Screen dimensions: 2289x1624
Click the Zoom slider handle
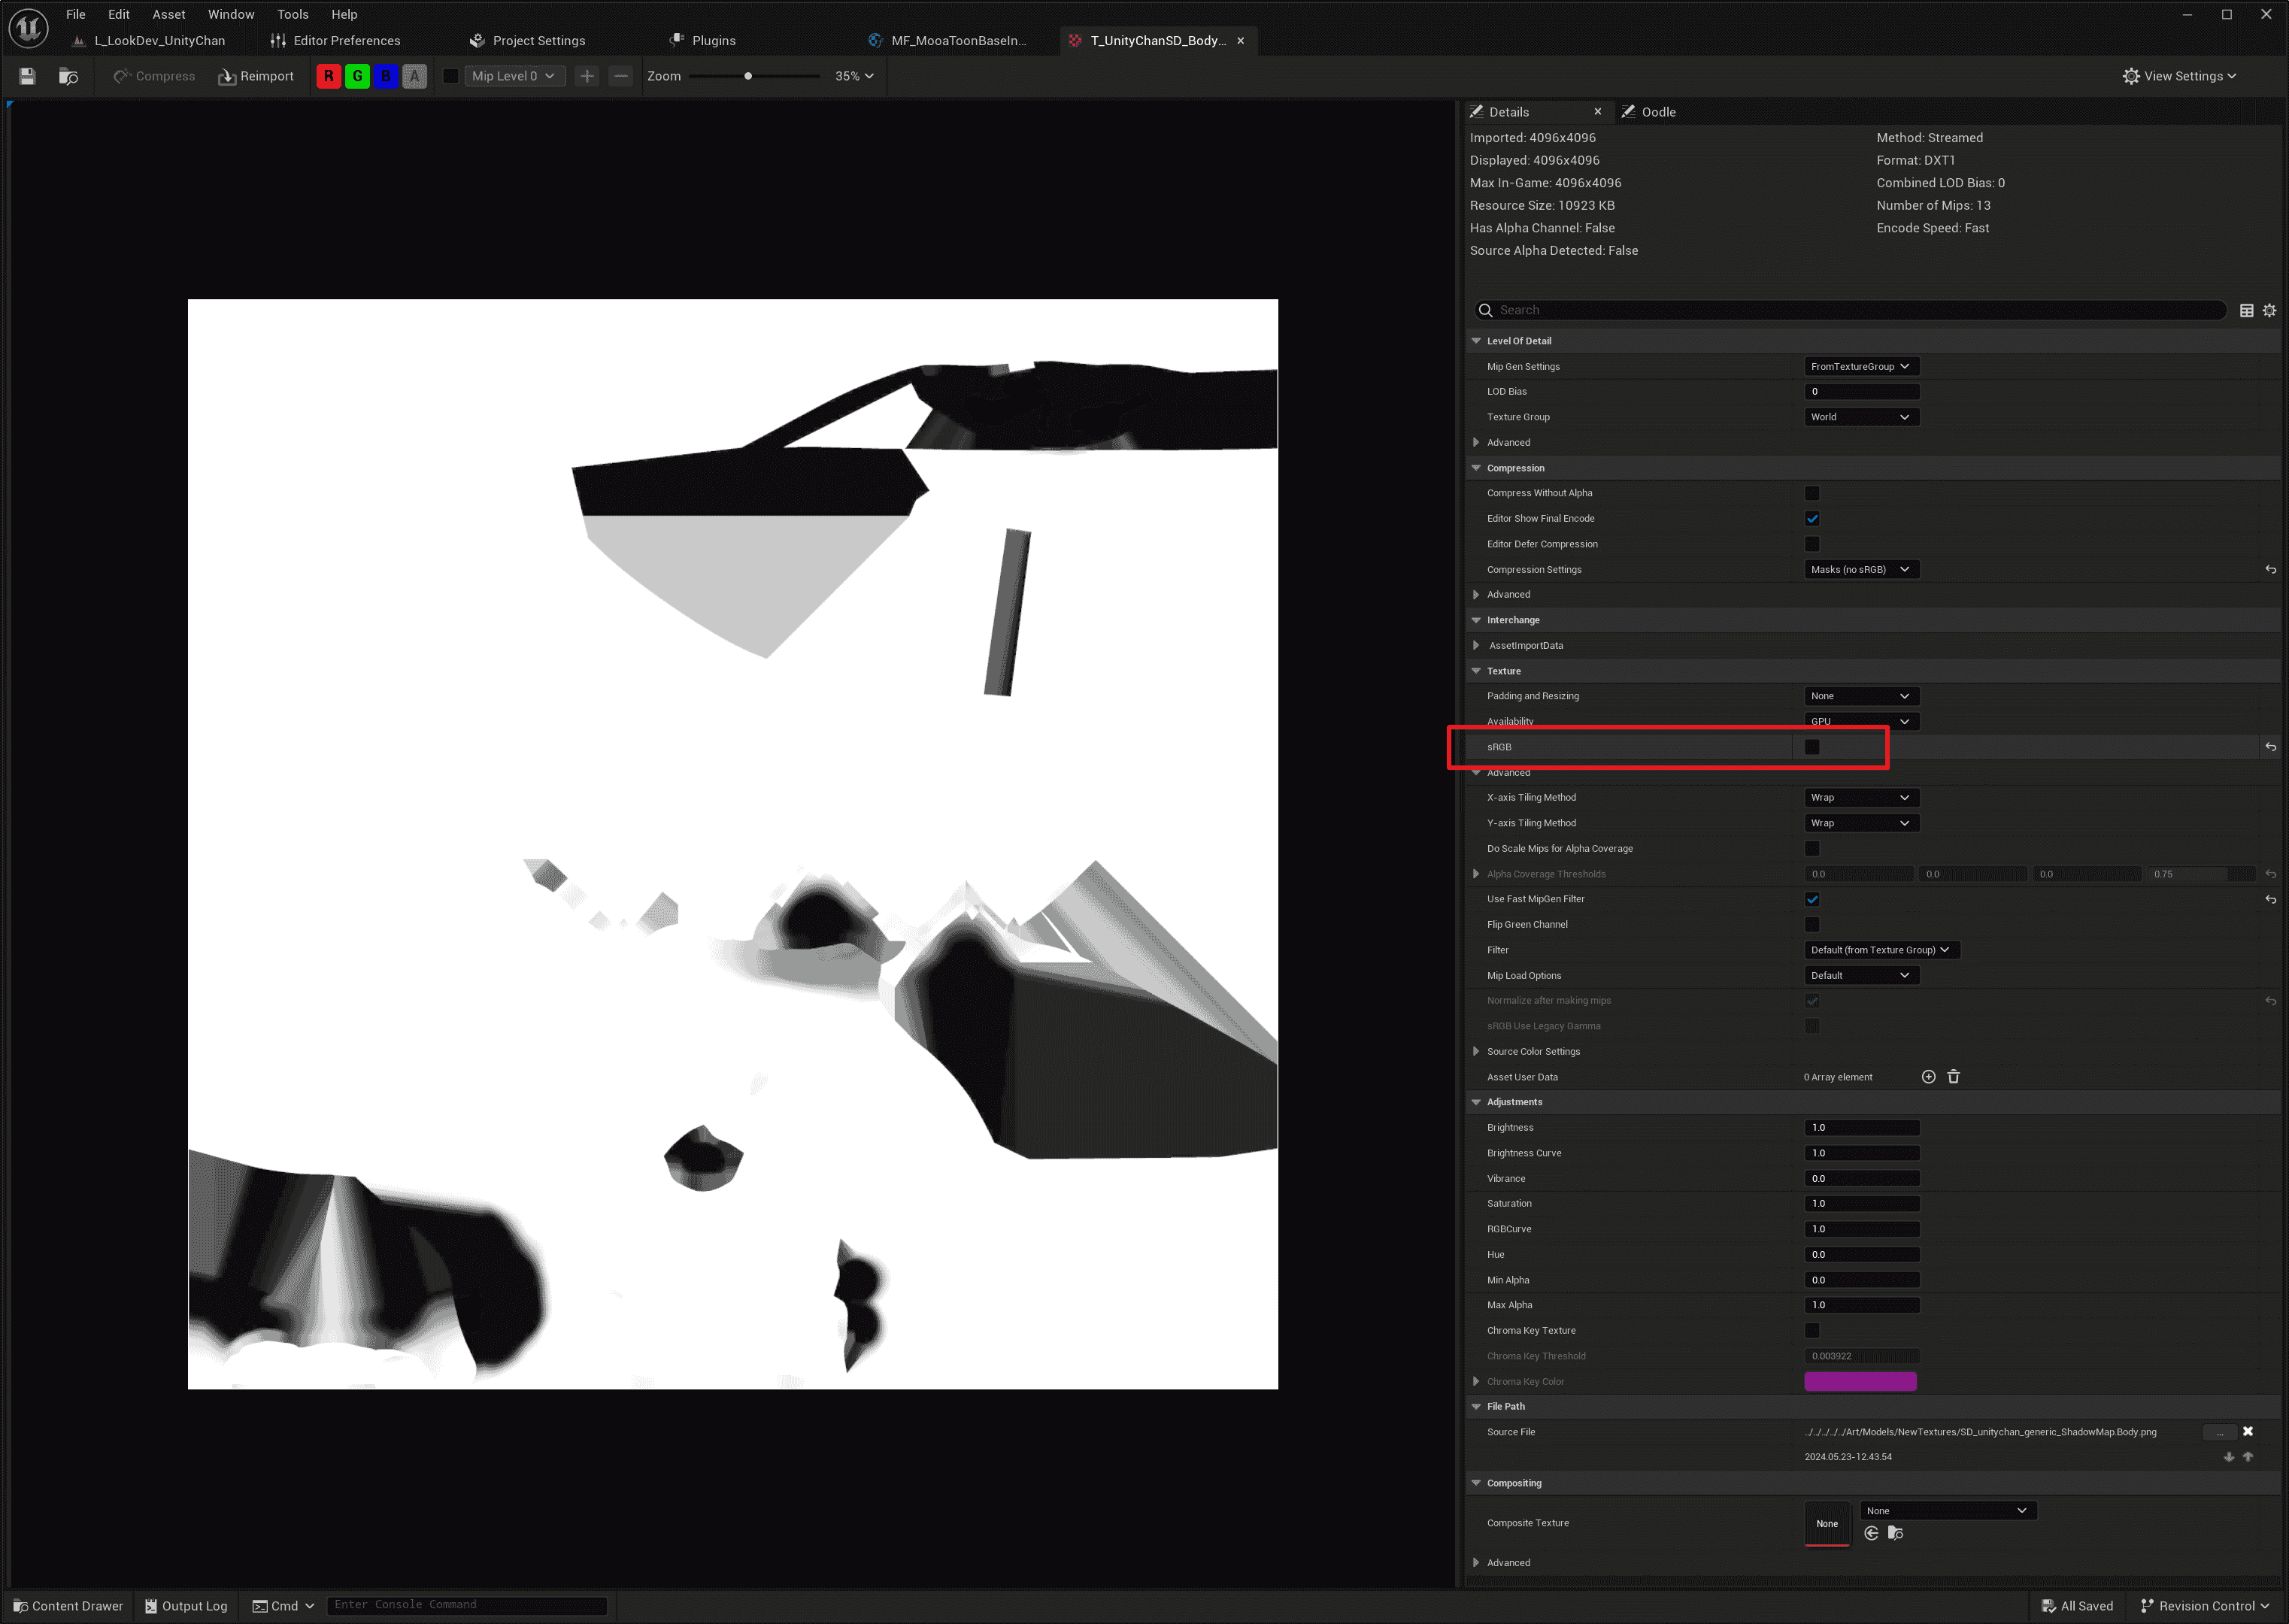pos(748,76)
